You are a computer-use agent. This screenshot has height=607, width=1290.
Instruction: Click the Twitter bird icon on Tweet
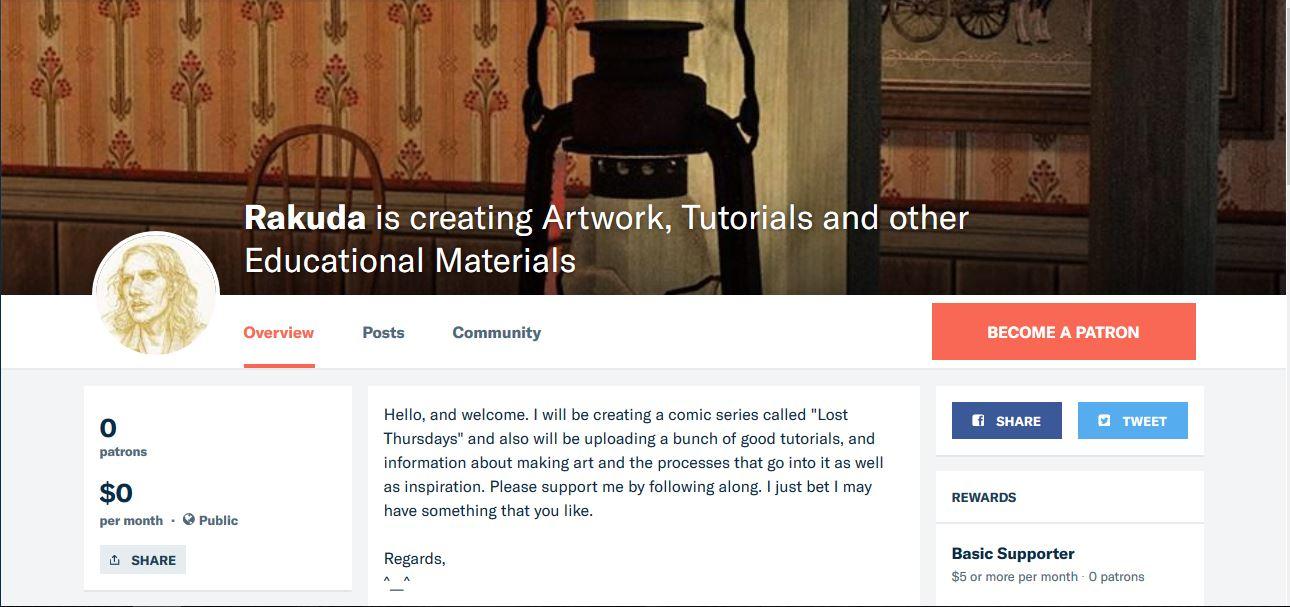click(1104, 421)
